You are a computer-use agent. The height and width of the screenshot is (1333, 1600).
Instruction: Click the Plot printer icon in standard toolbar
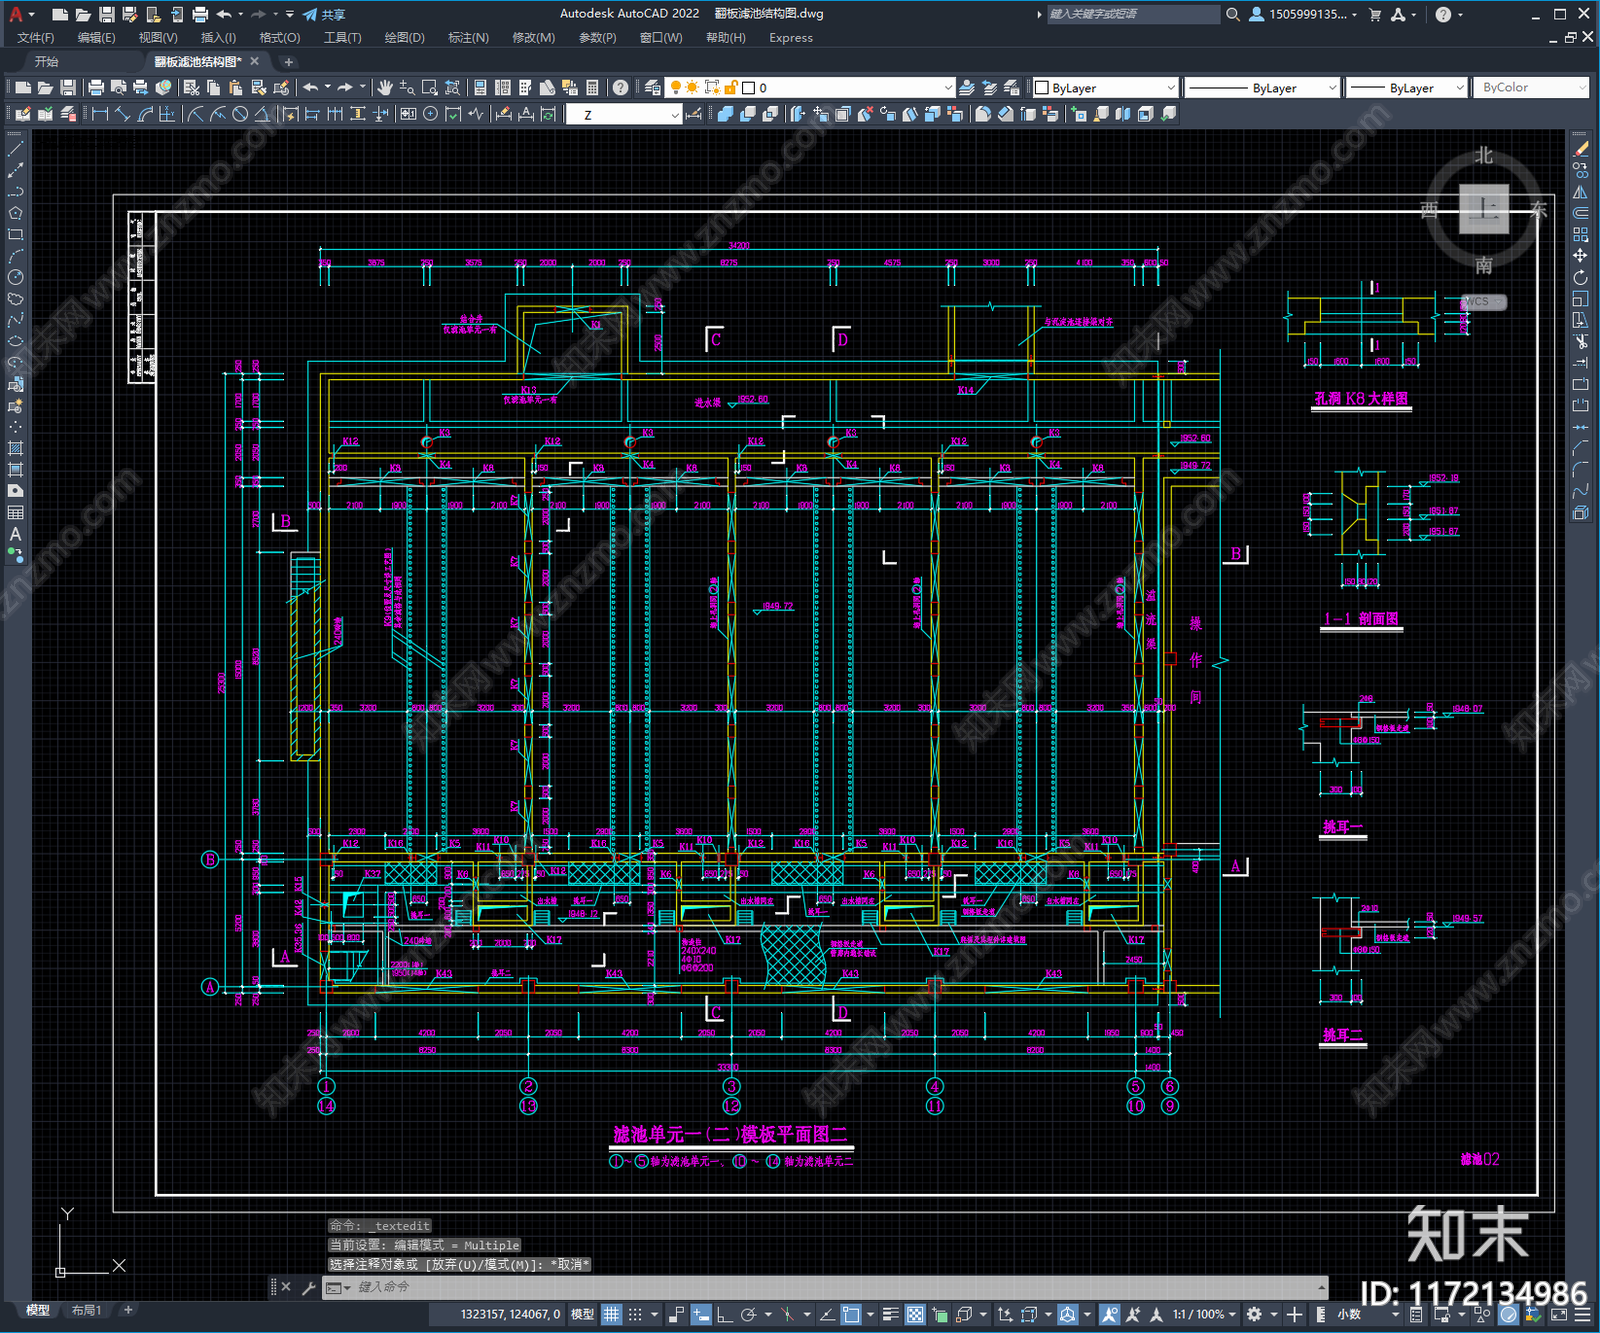[96, 88]
